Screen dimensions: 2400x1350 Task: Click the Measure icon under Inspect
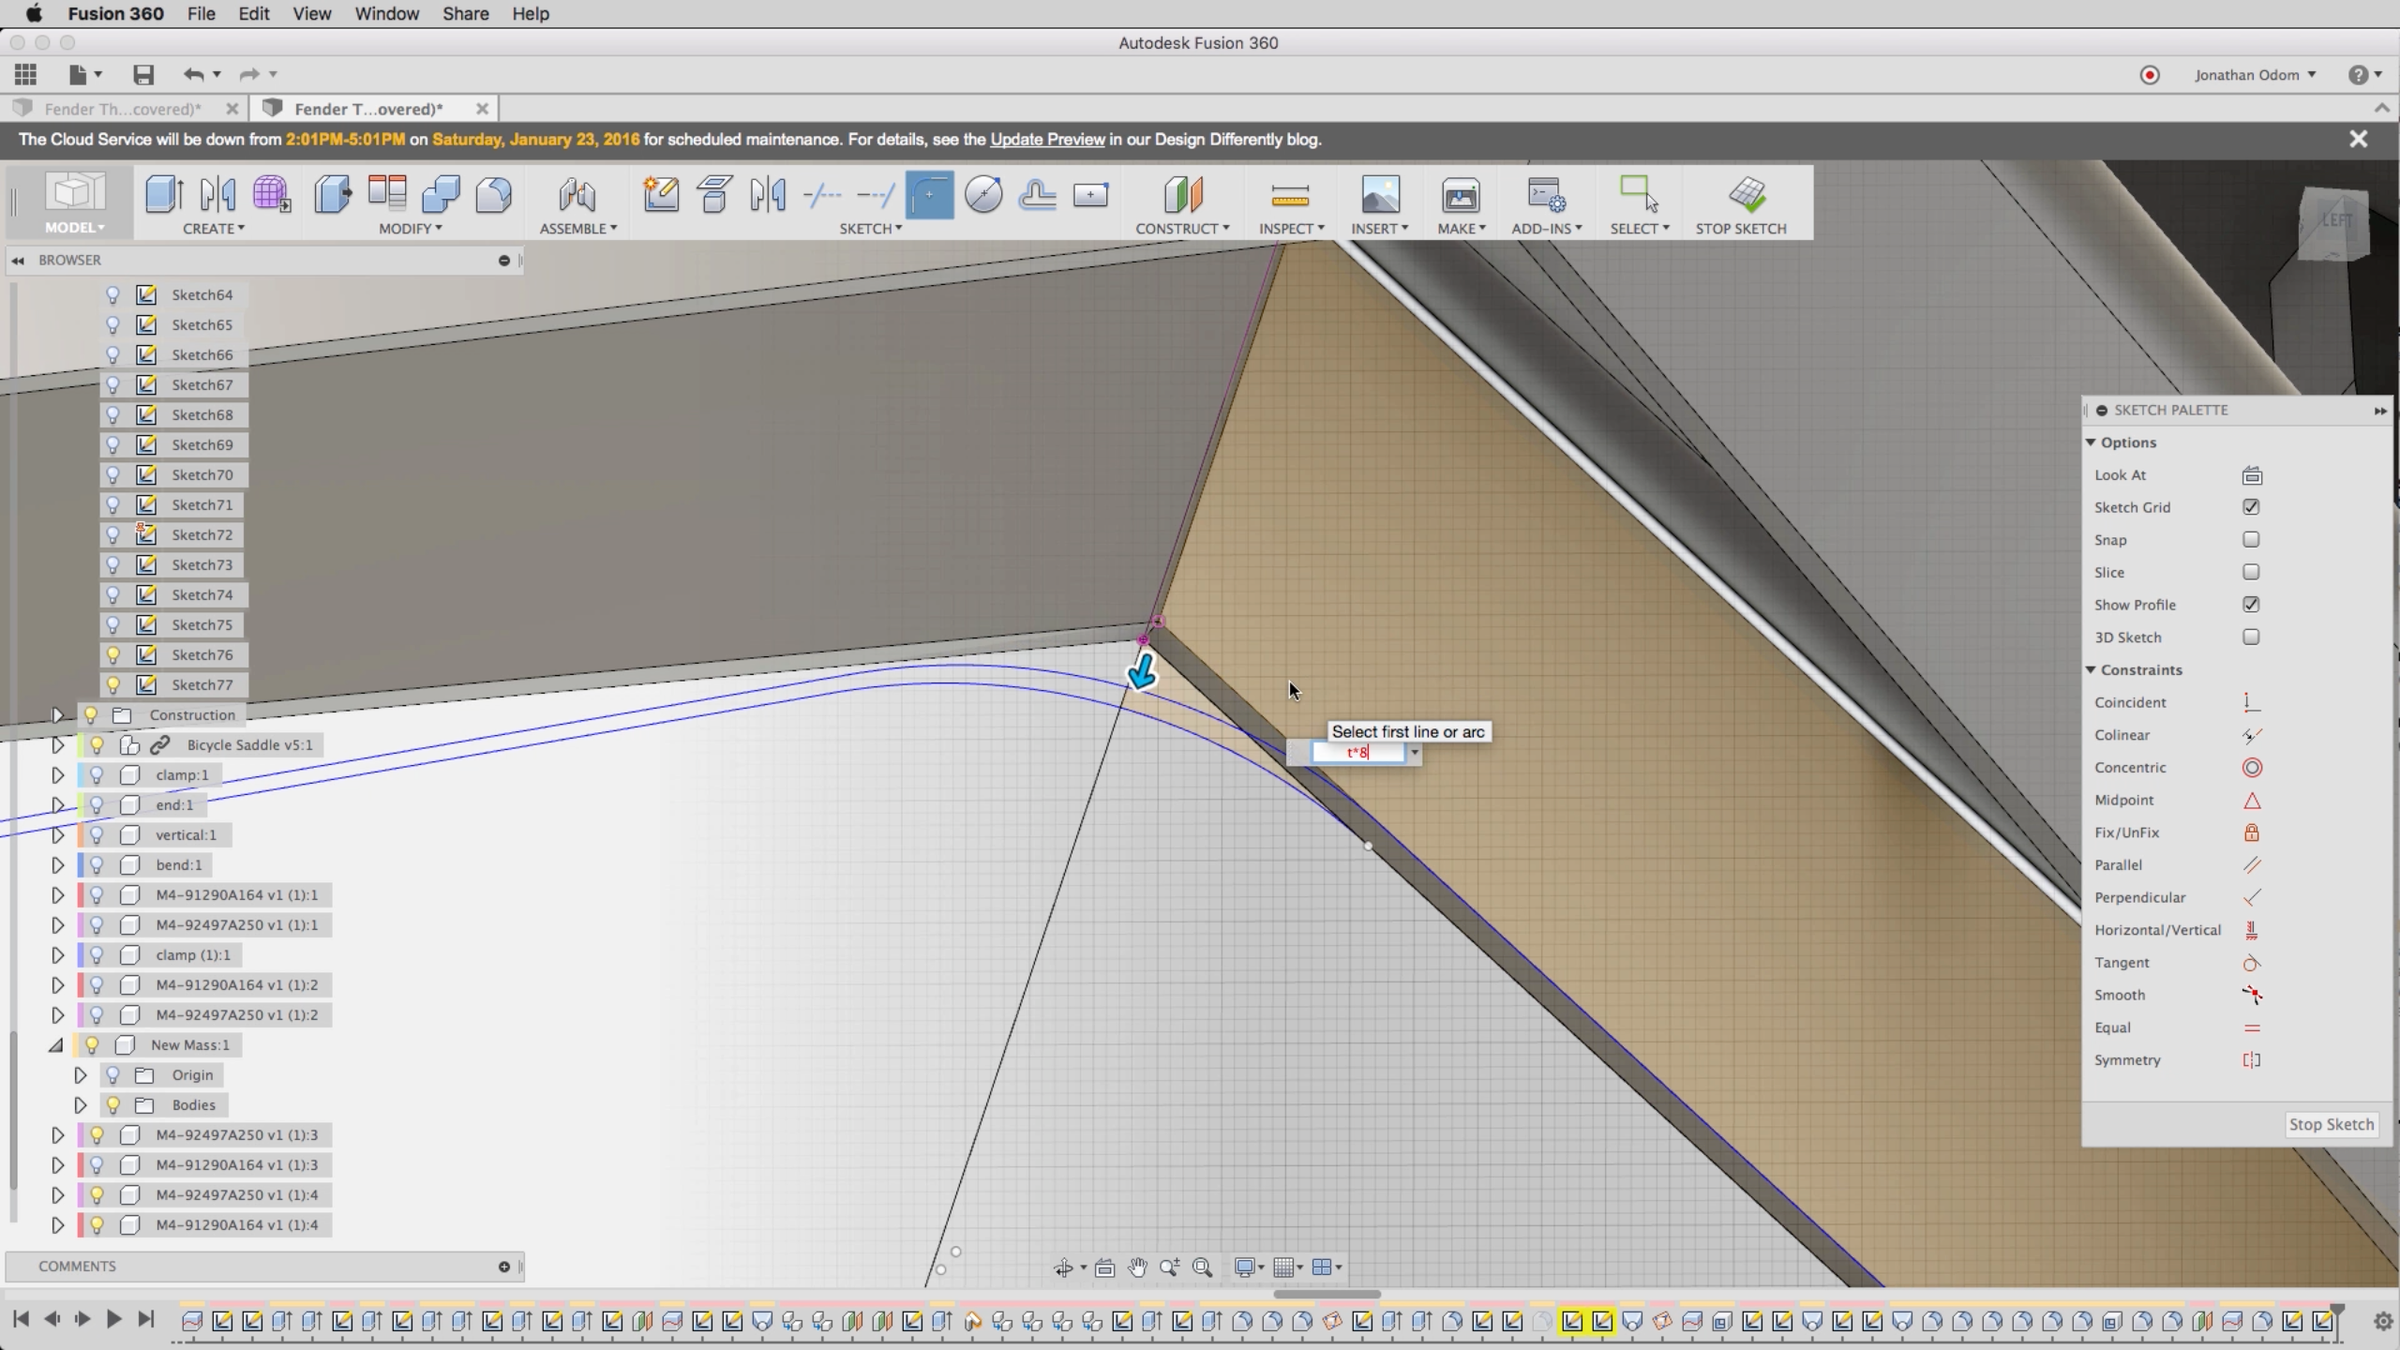pos(1289,195)
